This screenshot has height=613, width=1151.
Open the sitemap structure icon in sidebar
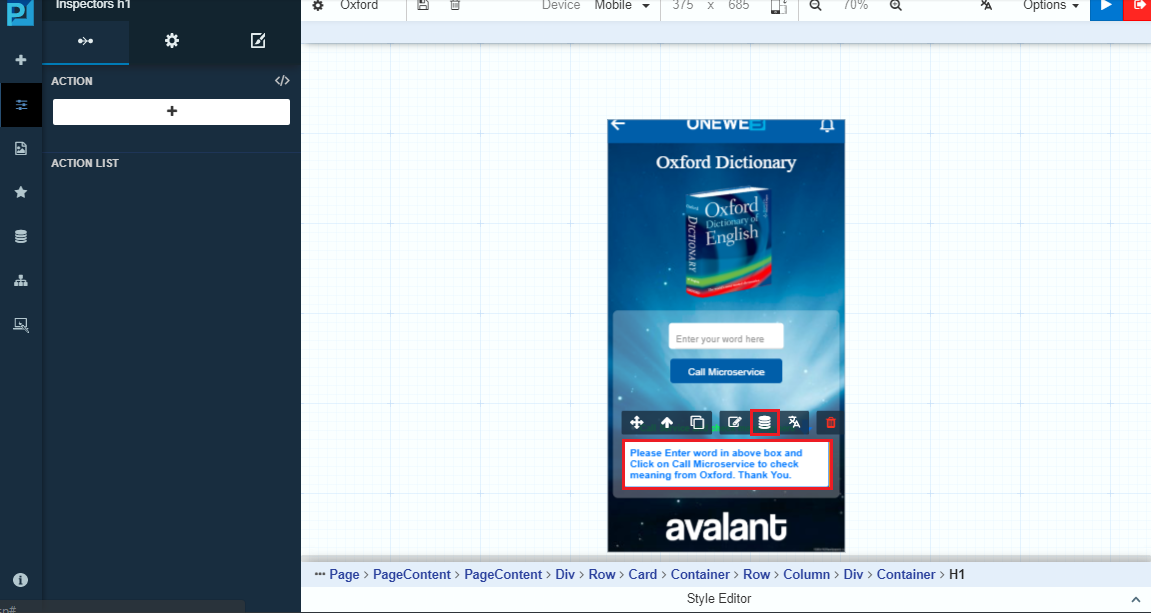coord(21,280)
